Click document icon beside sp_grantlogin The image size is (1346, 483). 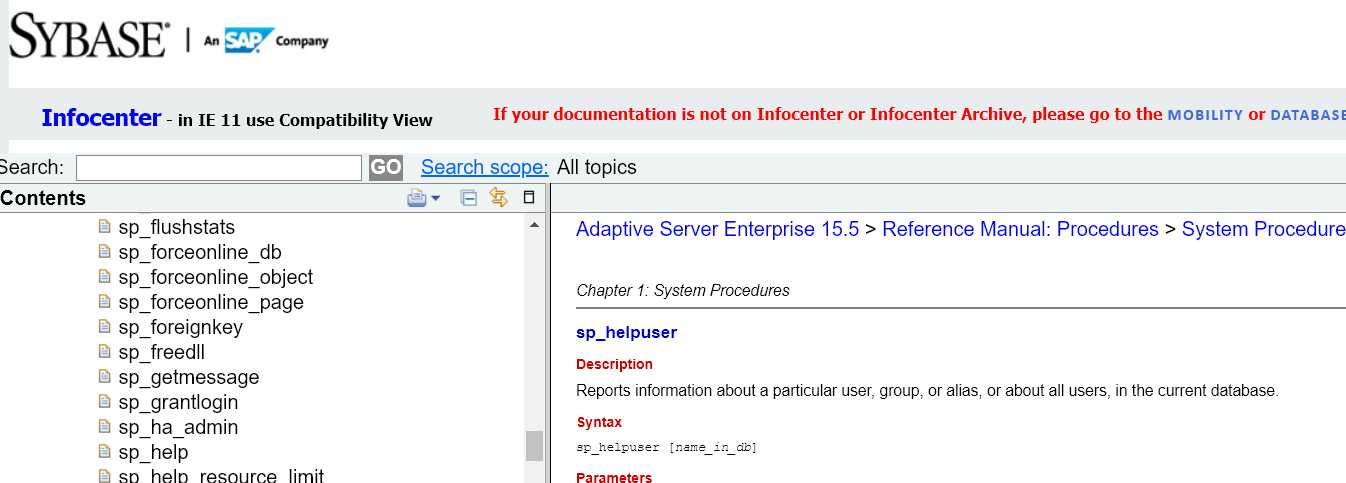(x=105, y=402)
